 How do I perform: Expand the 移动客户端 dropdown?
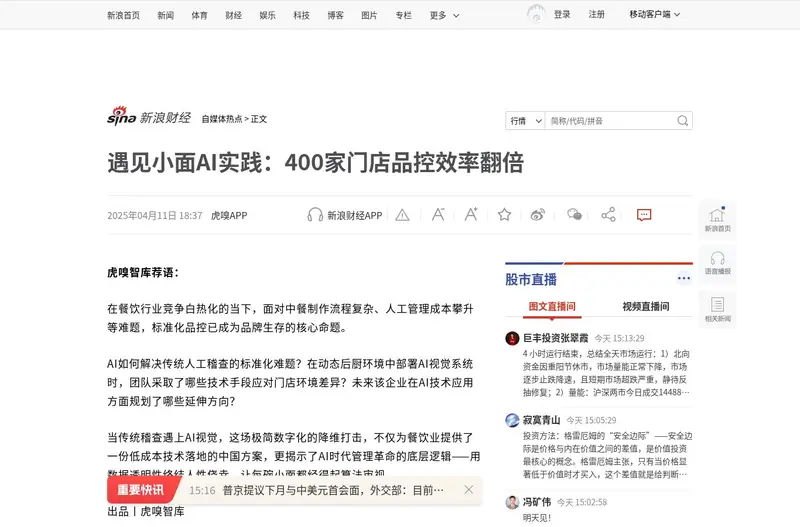(x=655, y=14)
